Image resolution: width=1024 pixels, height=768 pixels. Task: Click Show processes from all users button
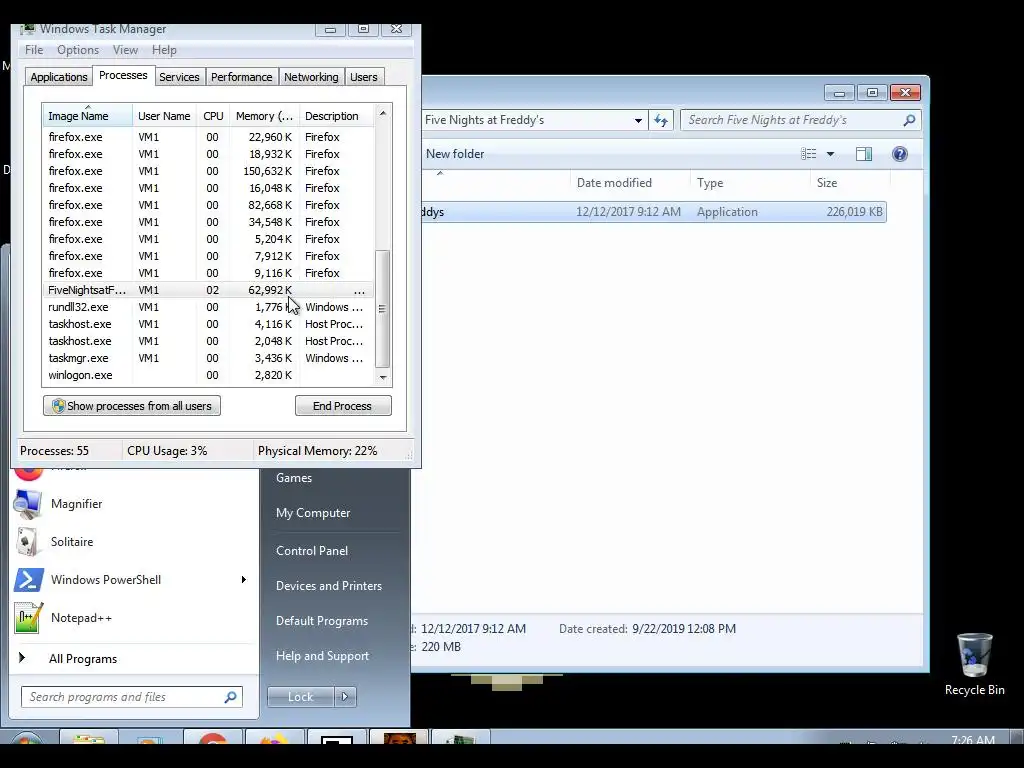coord(132,406)
